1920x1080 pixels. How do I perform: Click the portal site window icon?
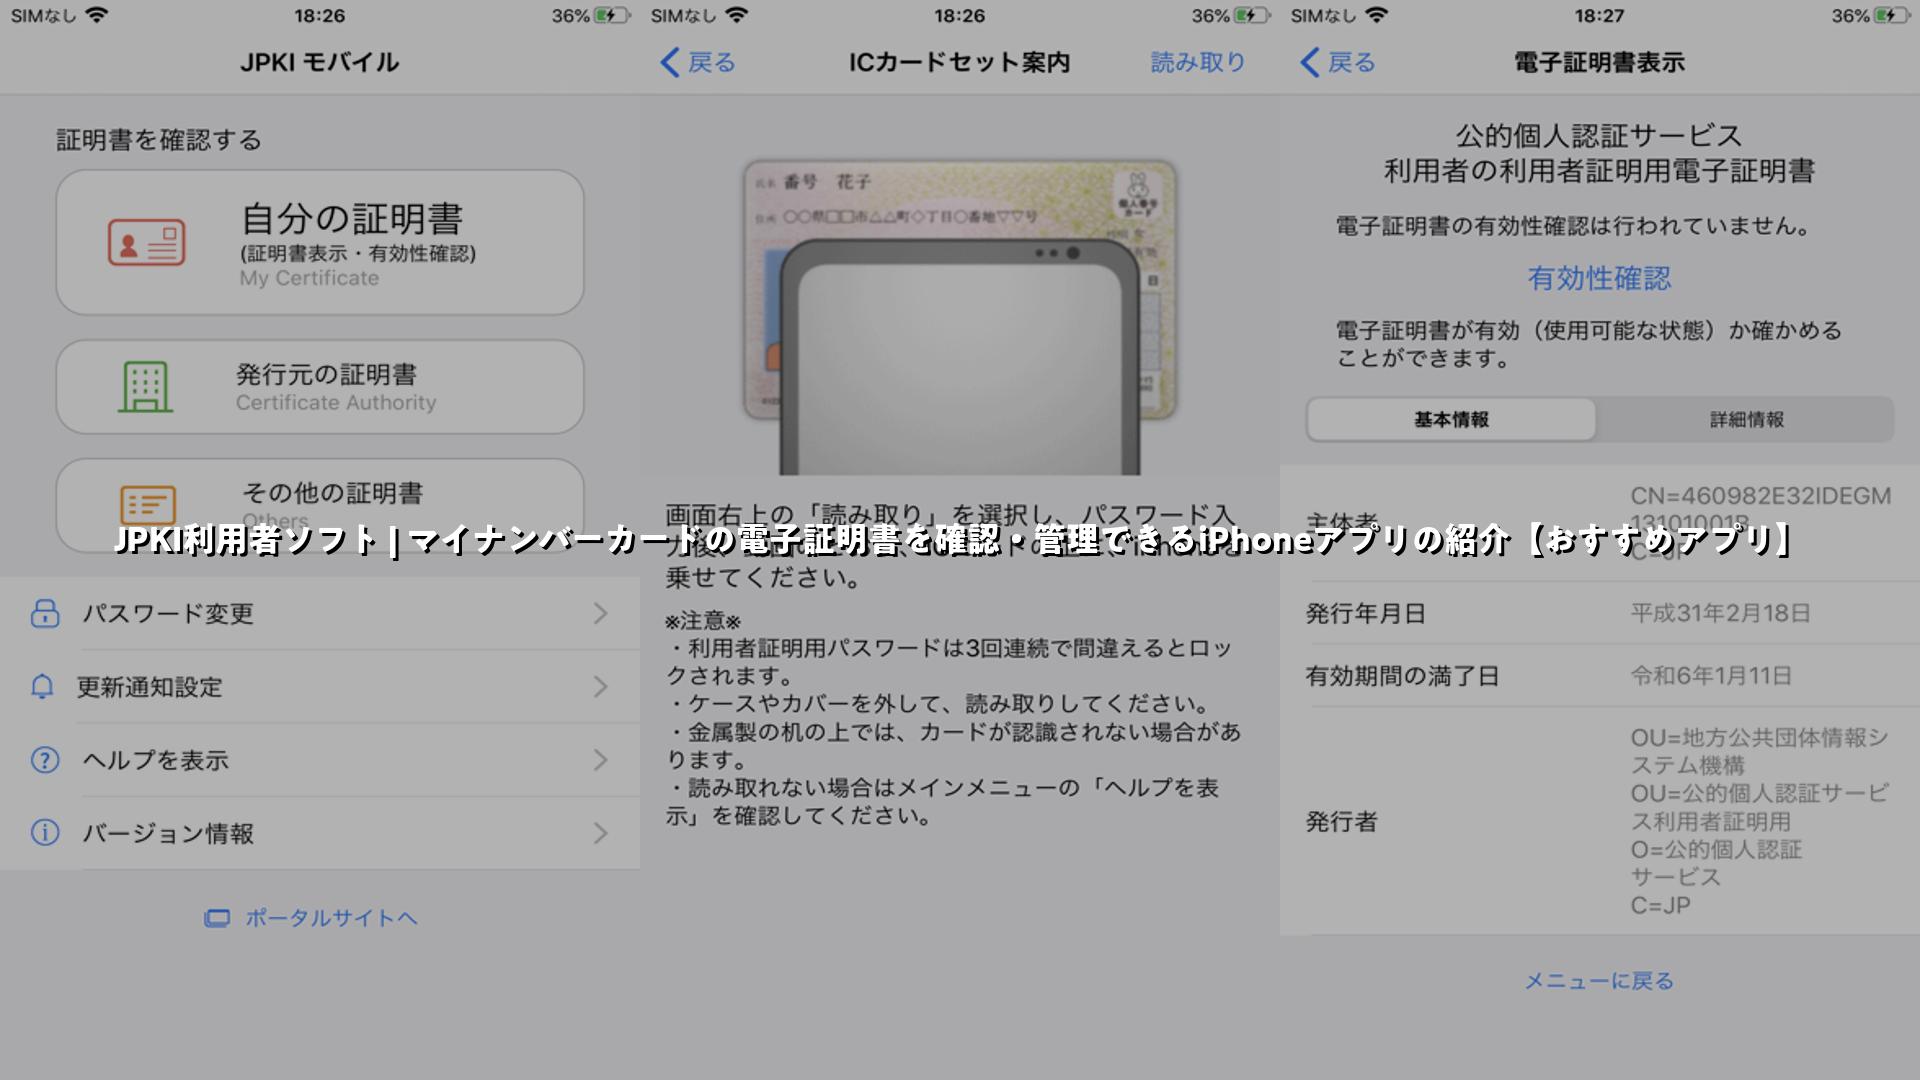coord(217,918)
